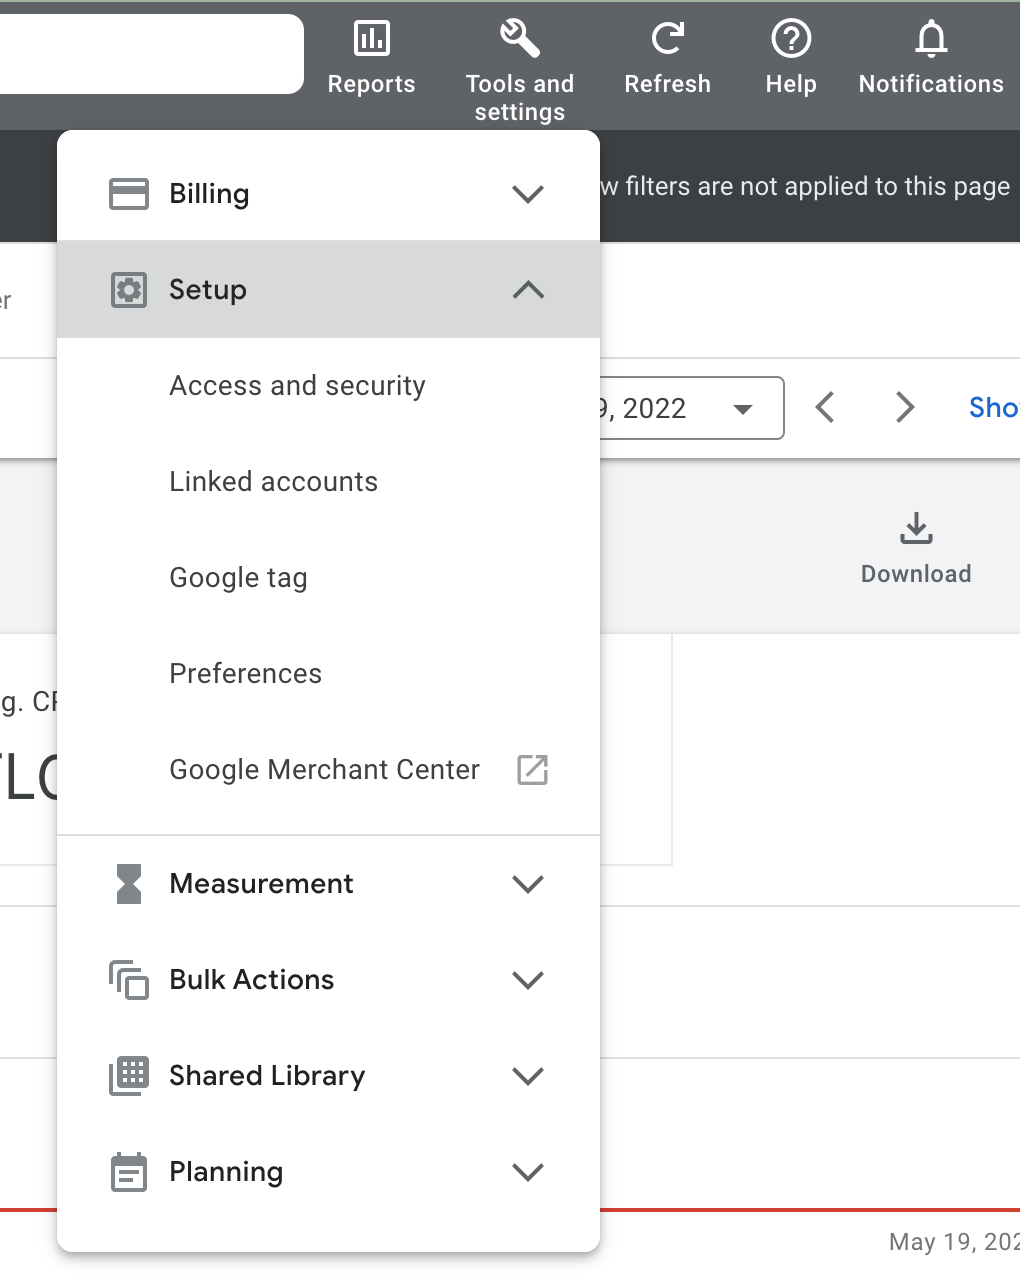Click the Tools and settings wrench icon
Screen dimensions: 1020x1284
519,40
